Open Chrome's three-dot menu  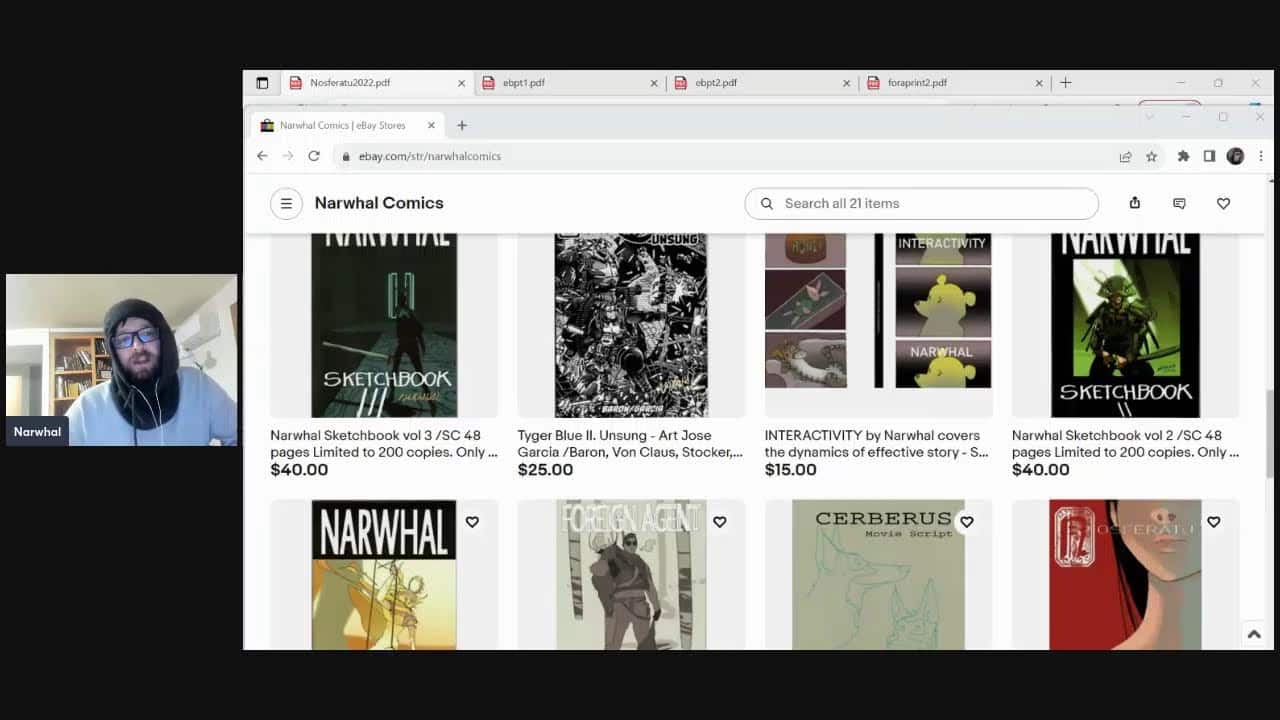(x=1260, y=156)
